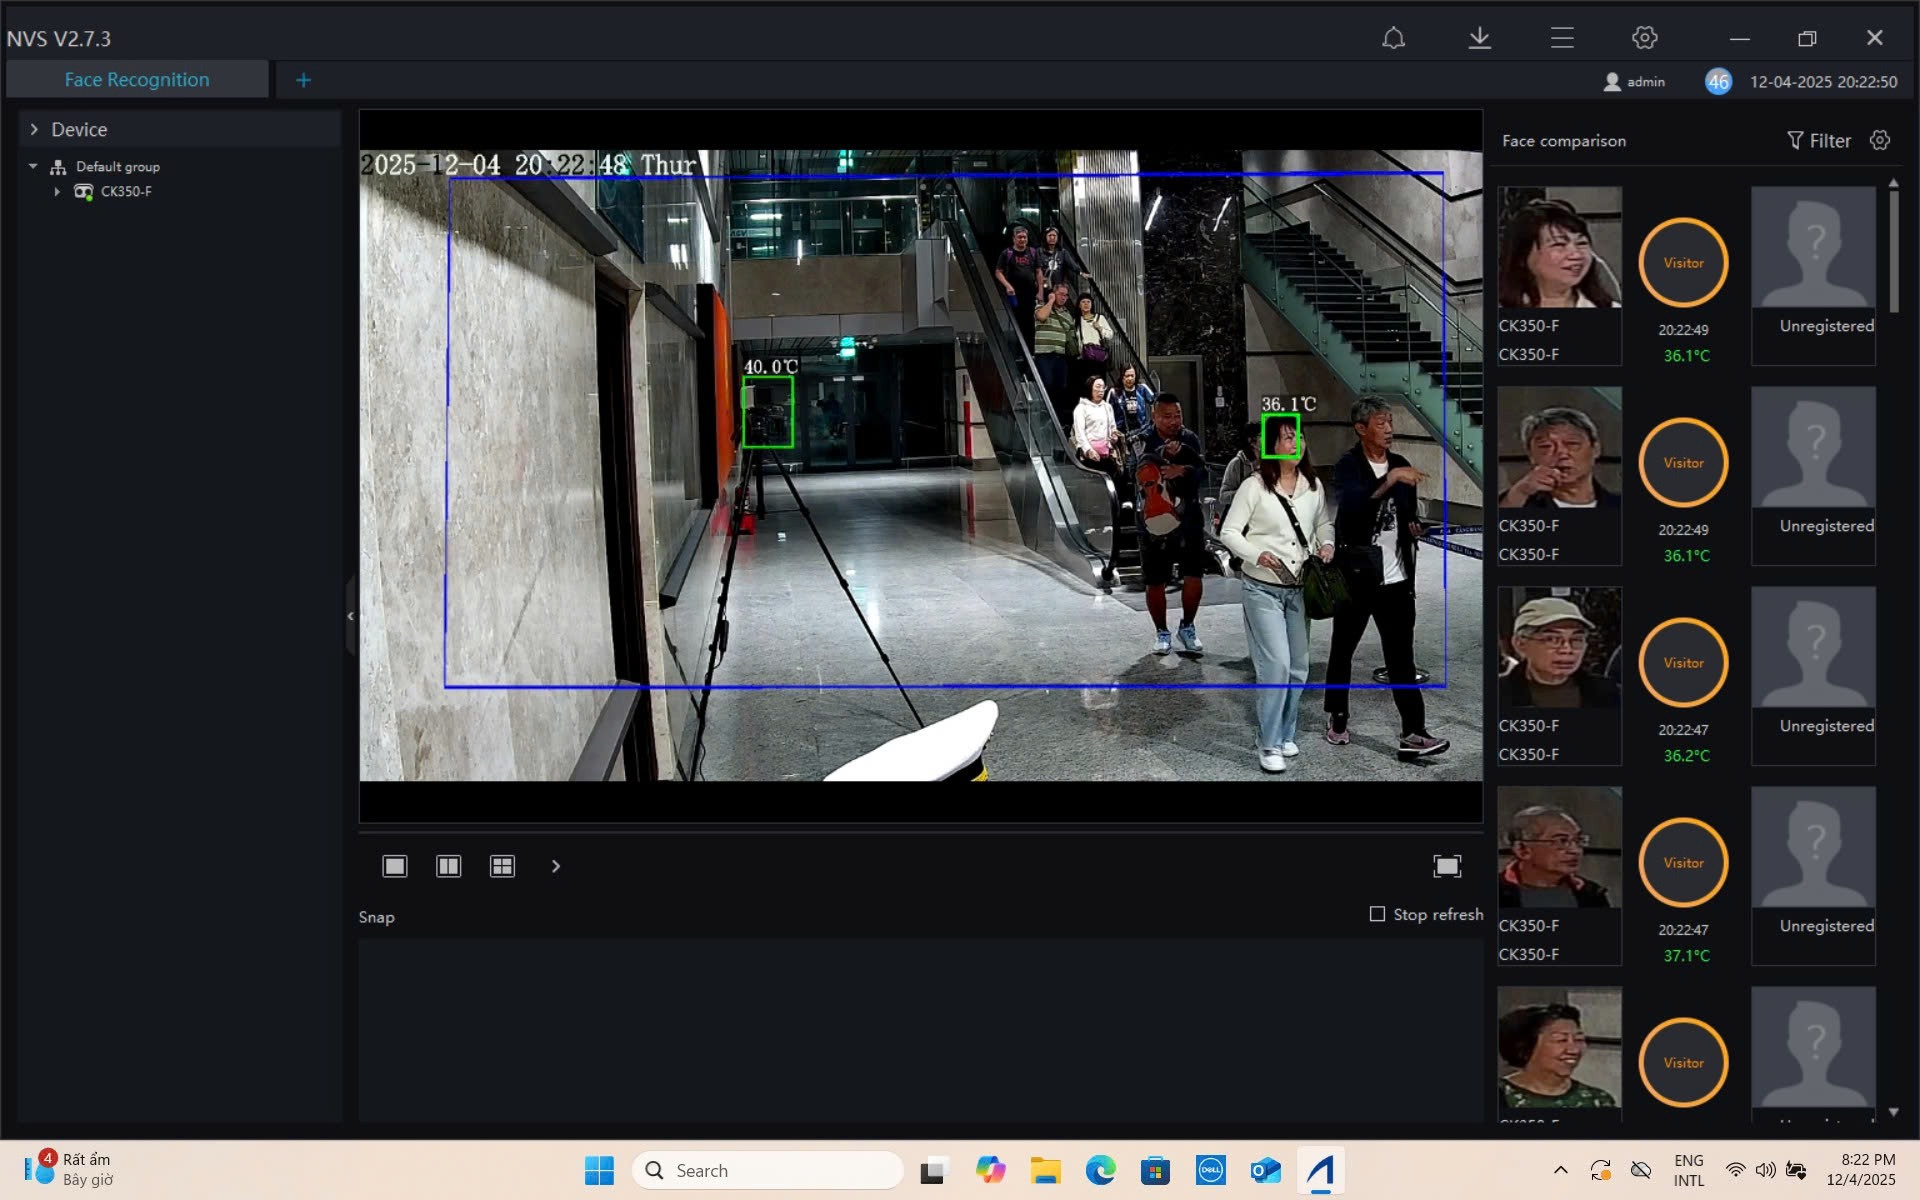This screenshot has height=1200, width=1920.
Task: Open the hamburger list menu icon
Action: coord(1562,38)
